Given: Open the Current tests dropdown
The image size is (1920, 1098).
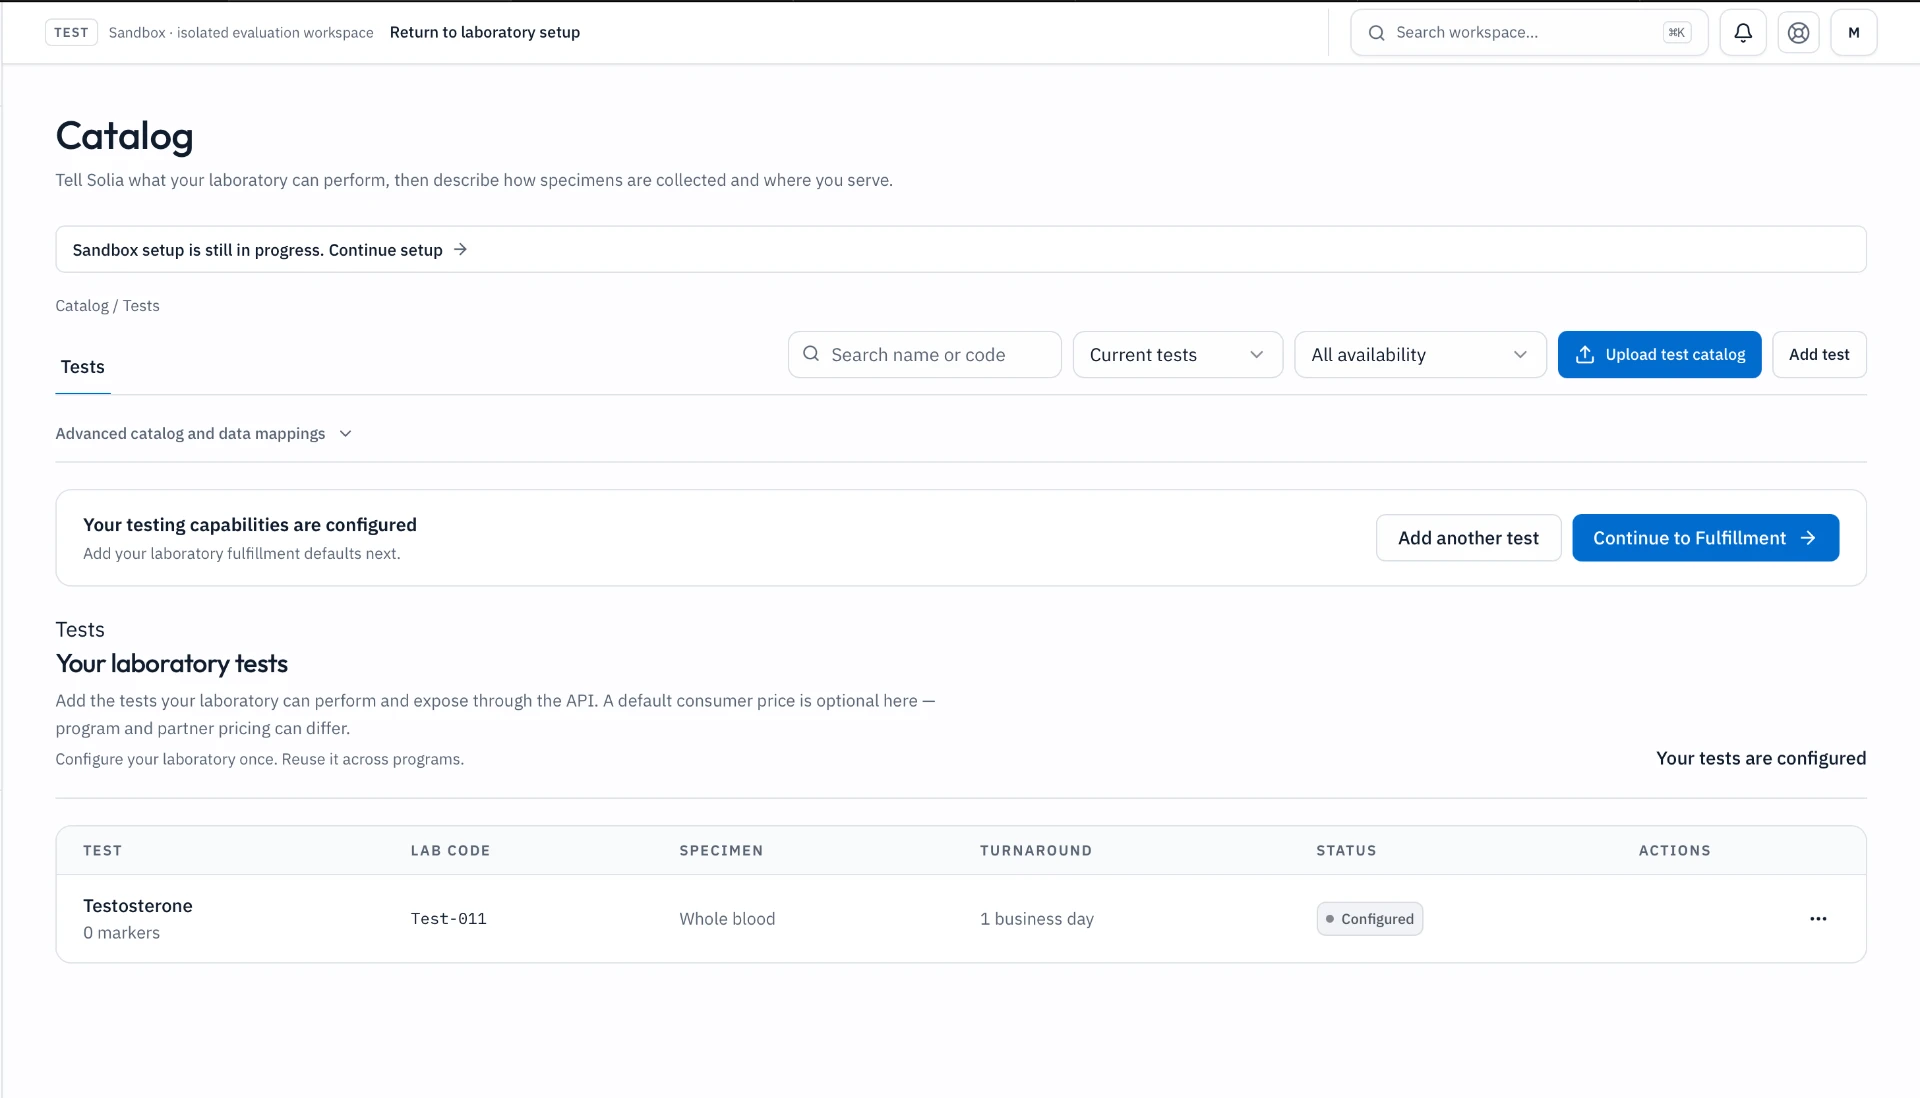Looking at the screenshot, I should tap(1177, 355).
